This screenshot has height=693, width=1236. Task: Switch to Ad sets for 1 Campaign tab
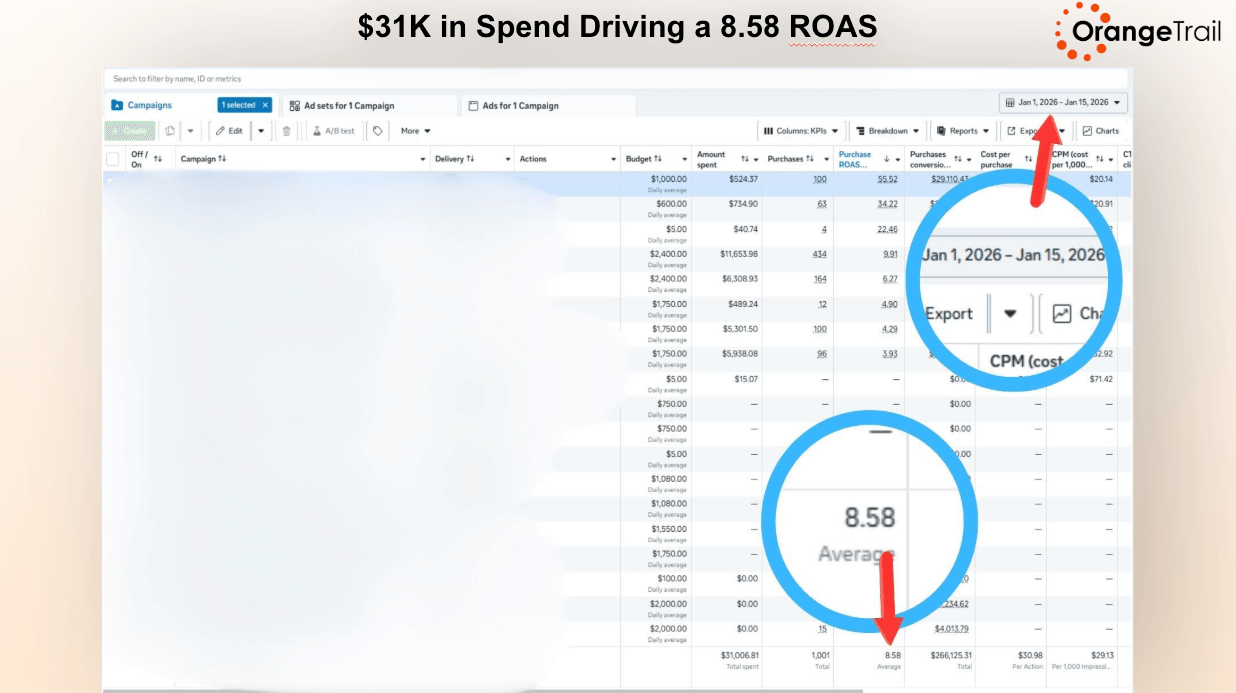[x=348, y=106]
